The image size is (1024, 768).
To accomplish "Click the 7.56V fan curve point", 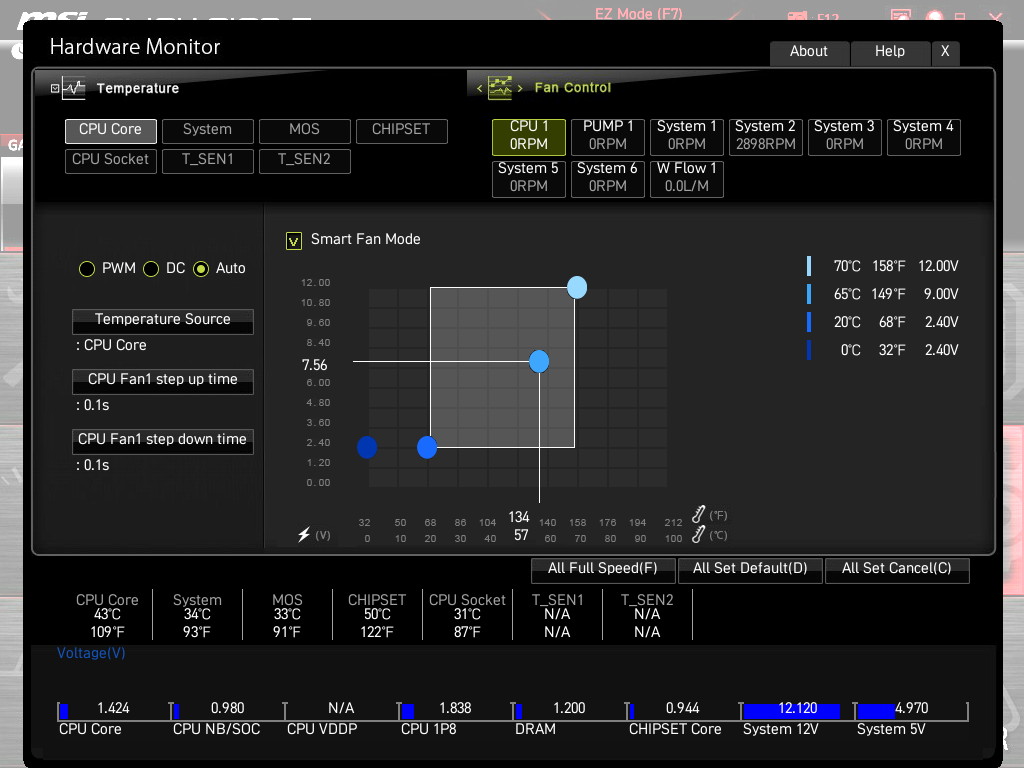I will coord(539,361).
